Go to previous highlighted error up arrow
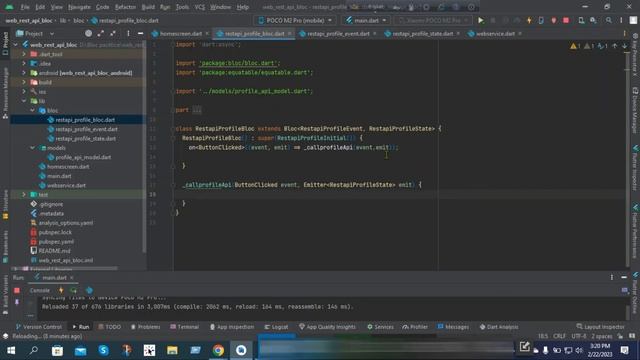The width and height of the screenshot is (640, 360). [x=615, y=46]
